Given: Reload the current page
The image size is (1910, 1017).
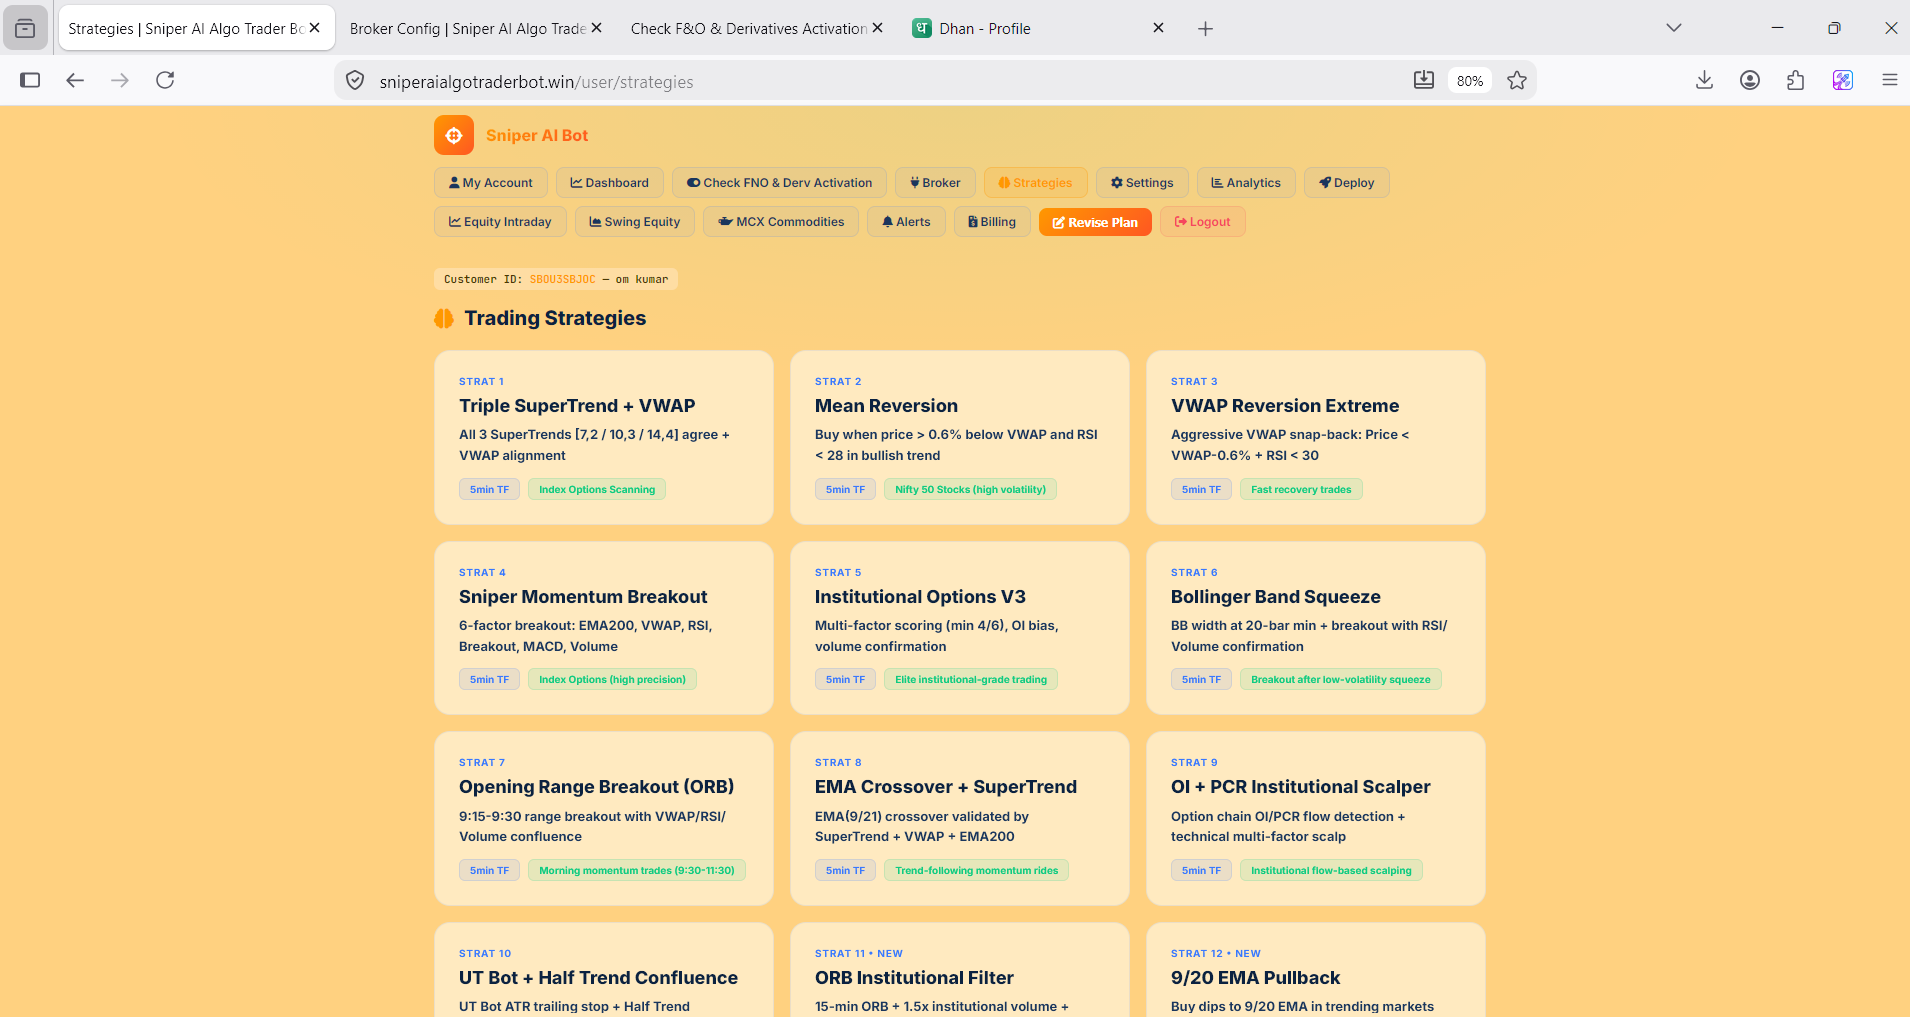Looking at the screenshot, I should [x=165, y=80].
